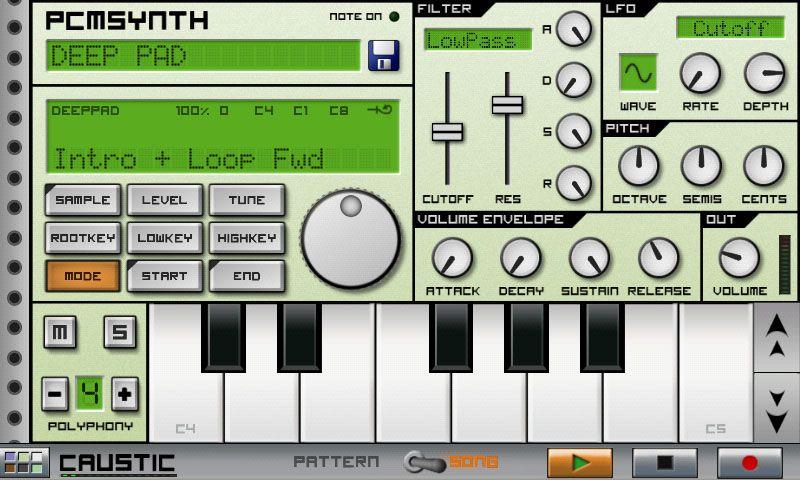800x480 pixels.
Task: Click the NOTE ON indicator light
Action: (x=394, y=16)
